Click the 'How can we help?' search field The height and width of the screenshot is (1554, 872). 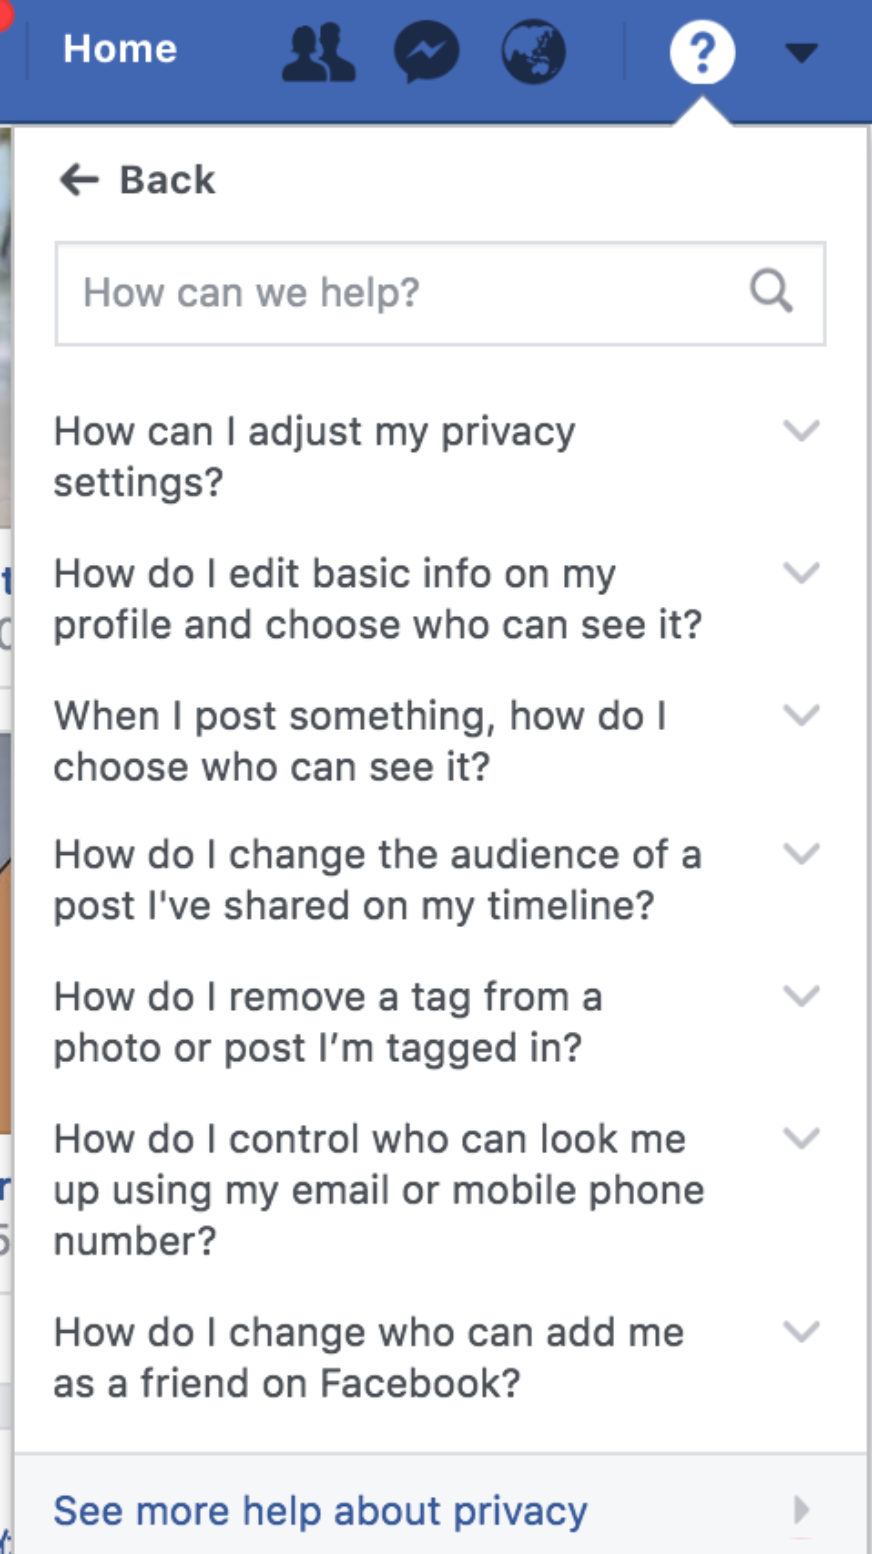tap(400, 293)
